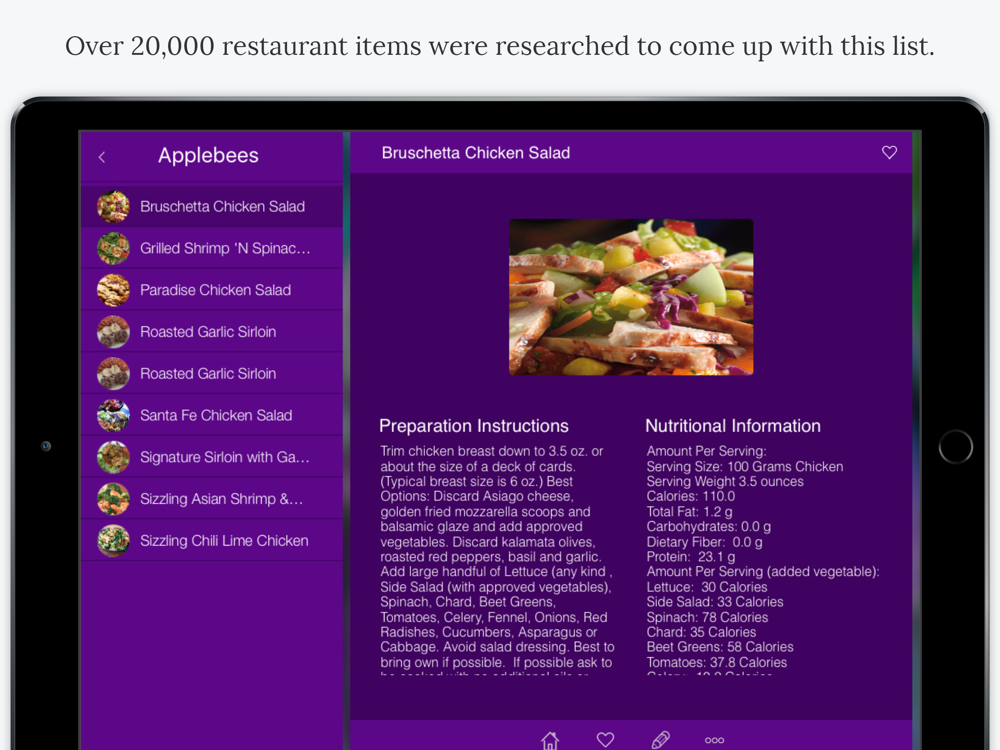Select Signature Sirloin with Garlic item
1000x750 pixels.
click(212, 457)
